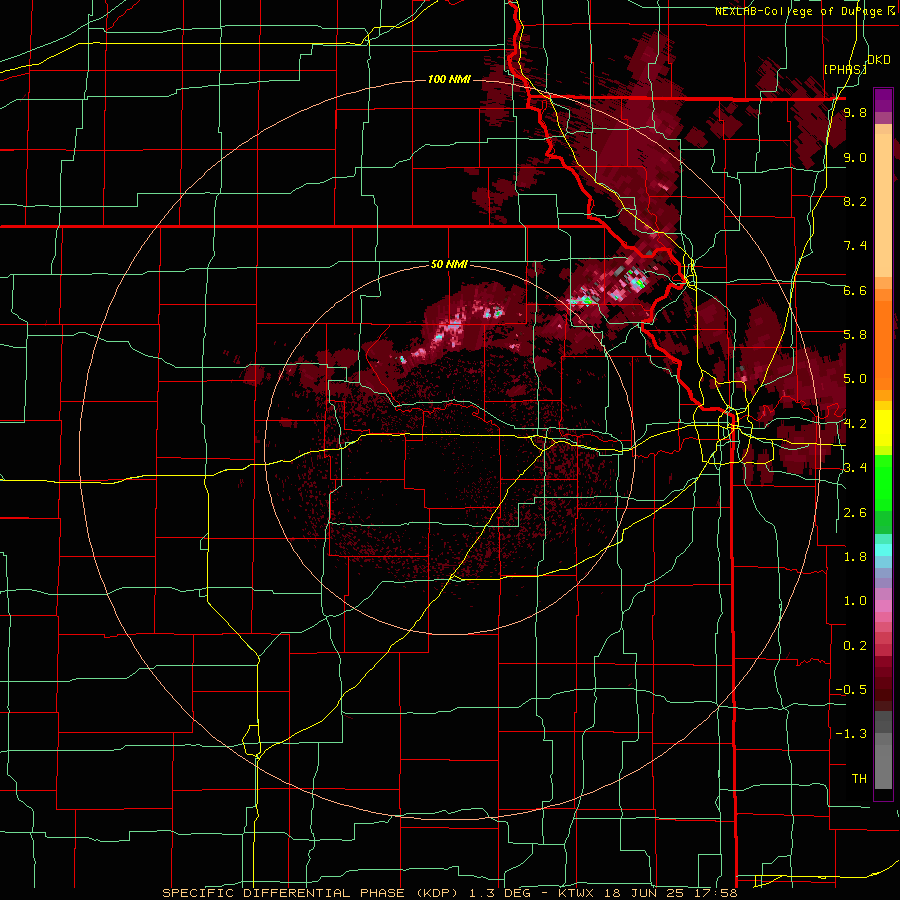900x900 pixels.
Task: Click the "9.0" scale value
Action: click(855, 157)
